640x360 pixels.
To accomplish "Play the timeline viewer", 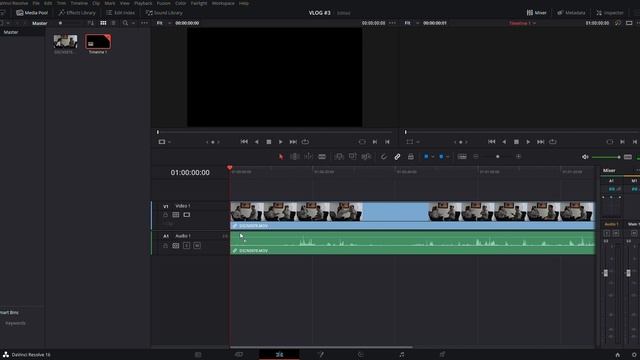I will 528,142.
